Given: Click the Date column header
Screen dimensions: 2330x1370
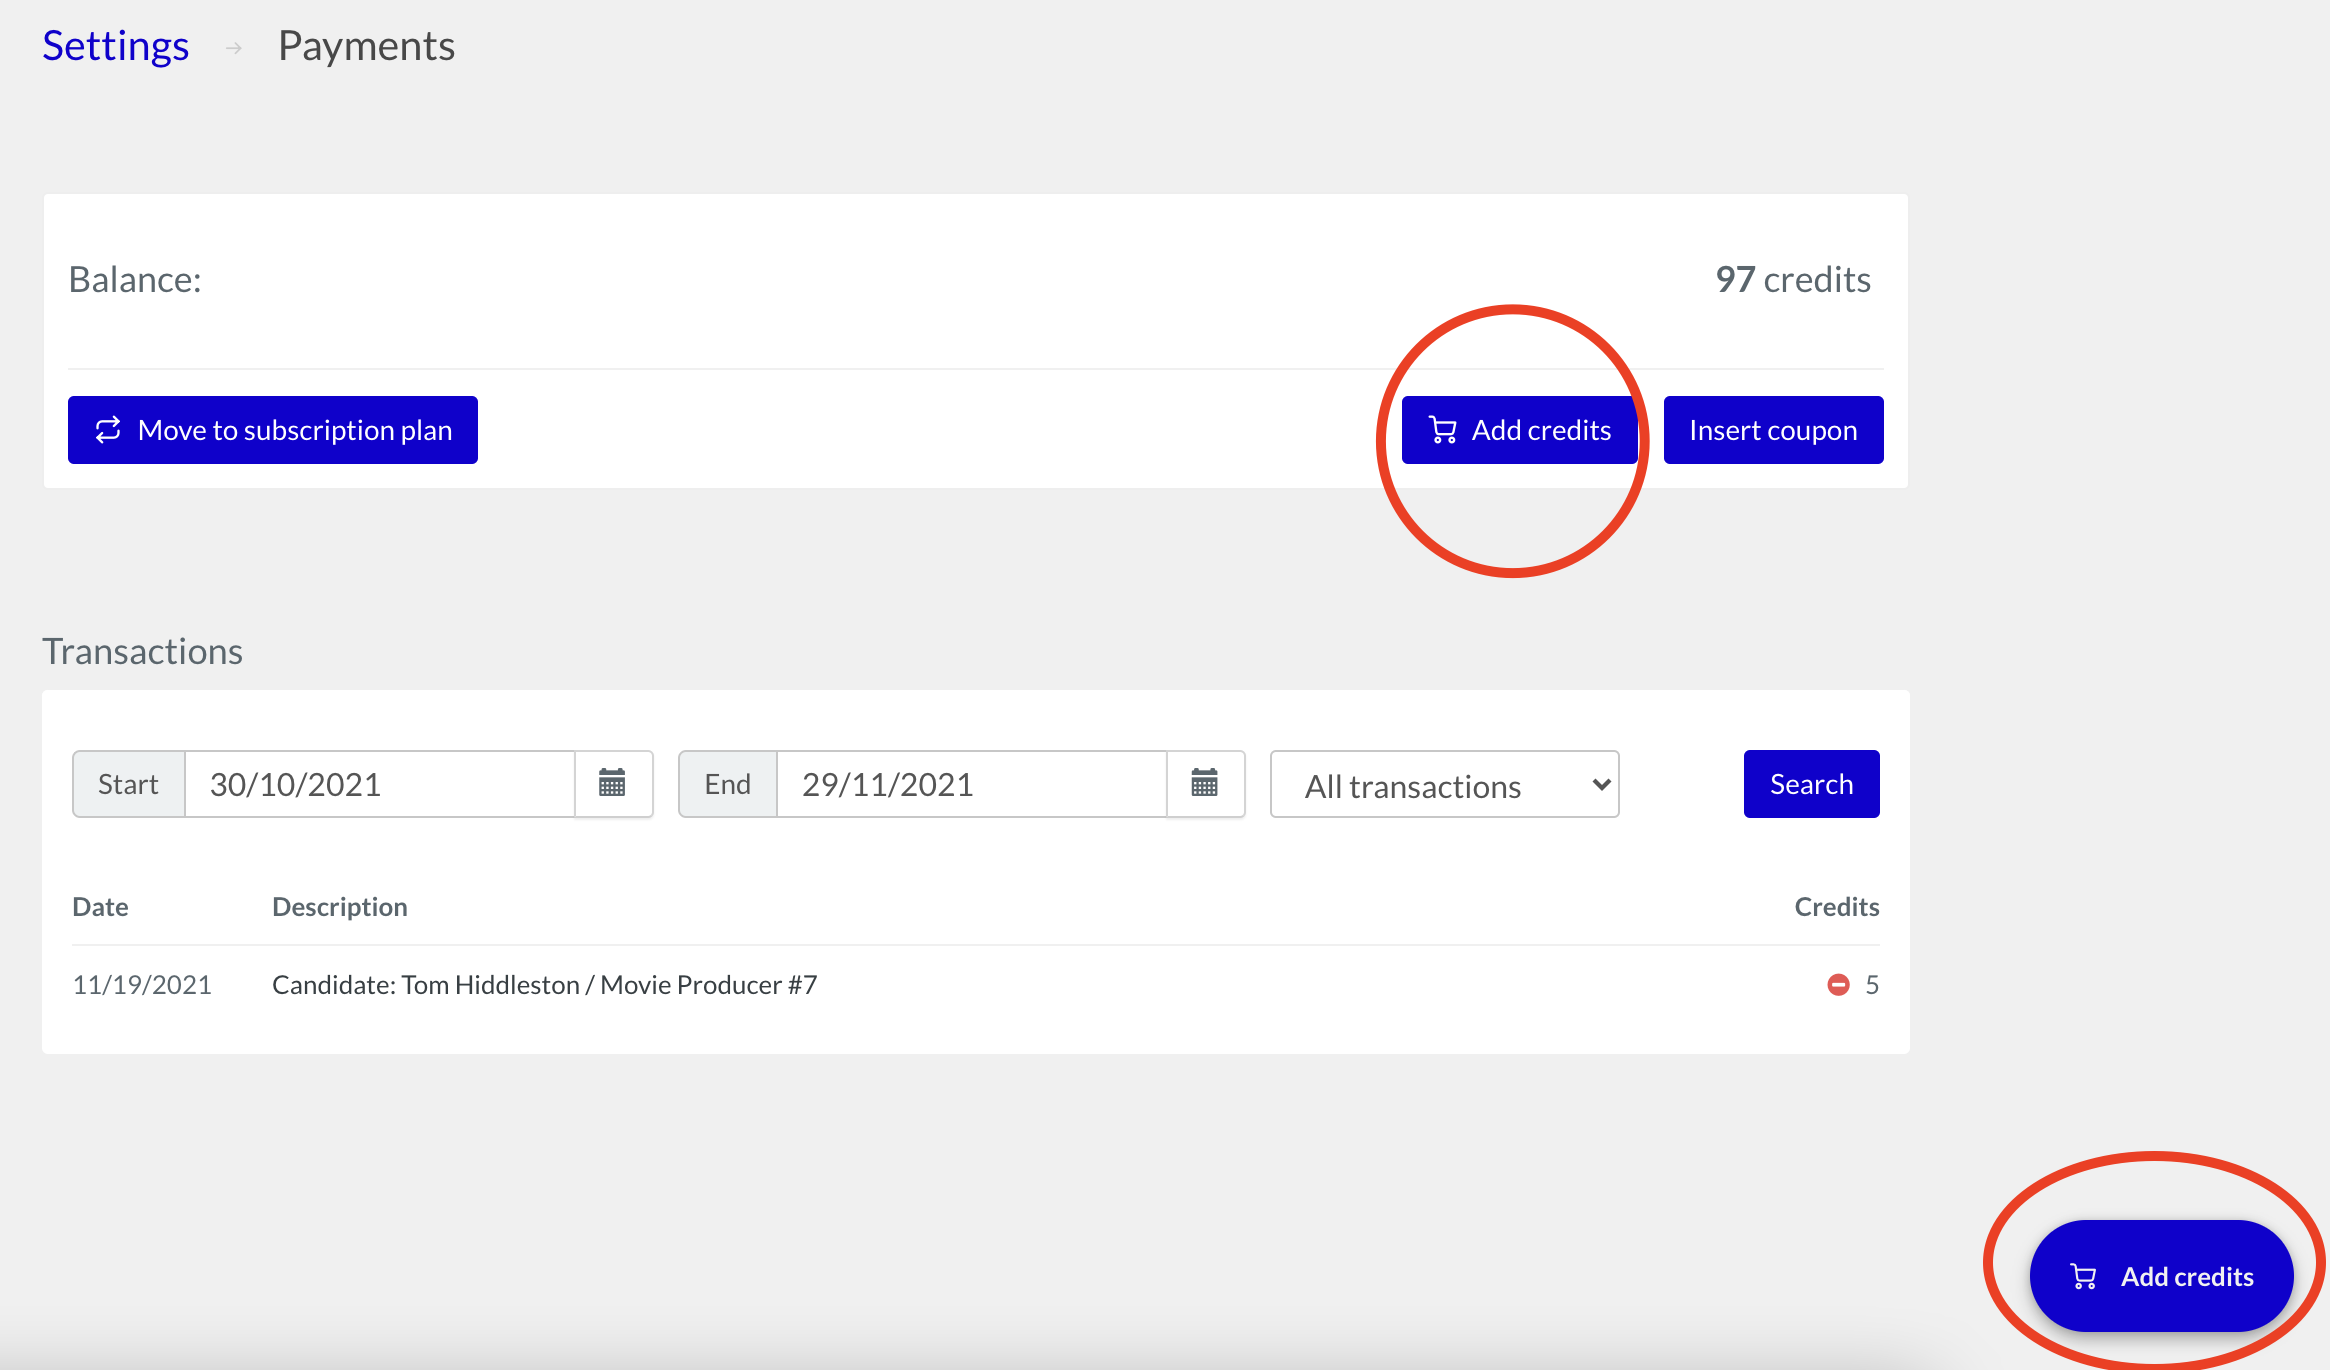Looking at the screenshot, I should [x=101, y=907].
